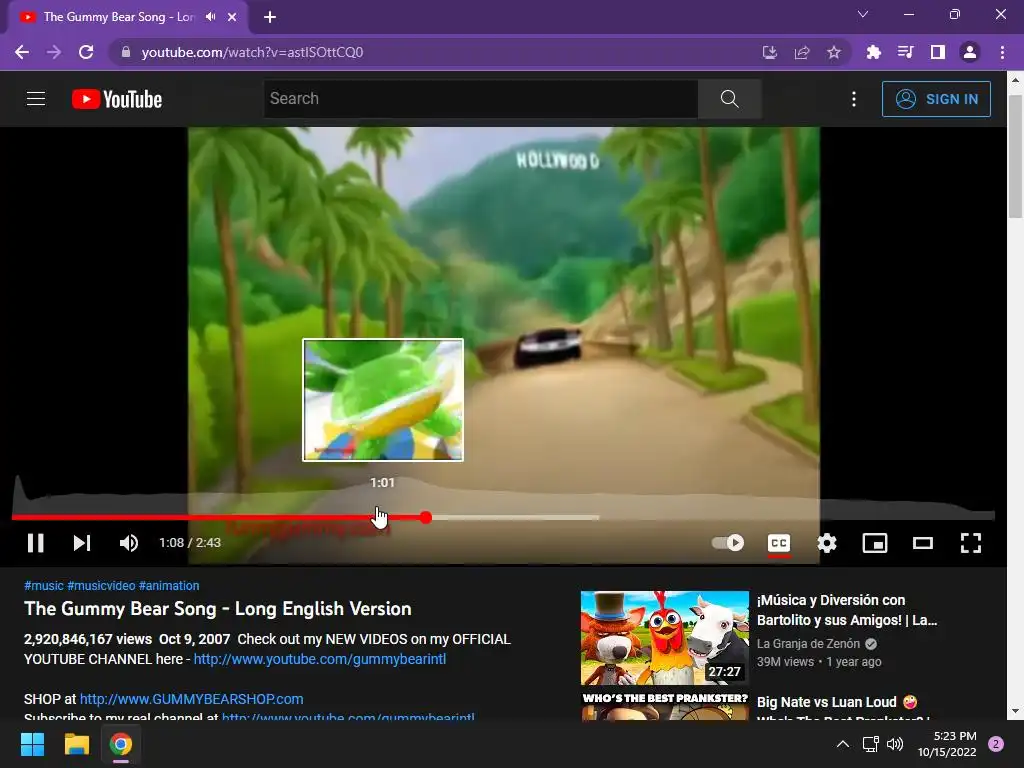Show hidden tray icons chevron
Screen dimensions: 1024x768
pyautogui.click(x=843, y=744)
